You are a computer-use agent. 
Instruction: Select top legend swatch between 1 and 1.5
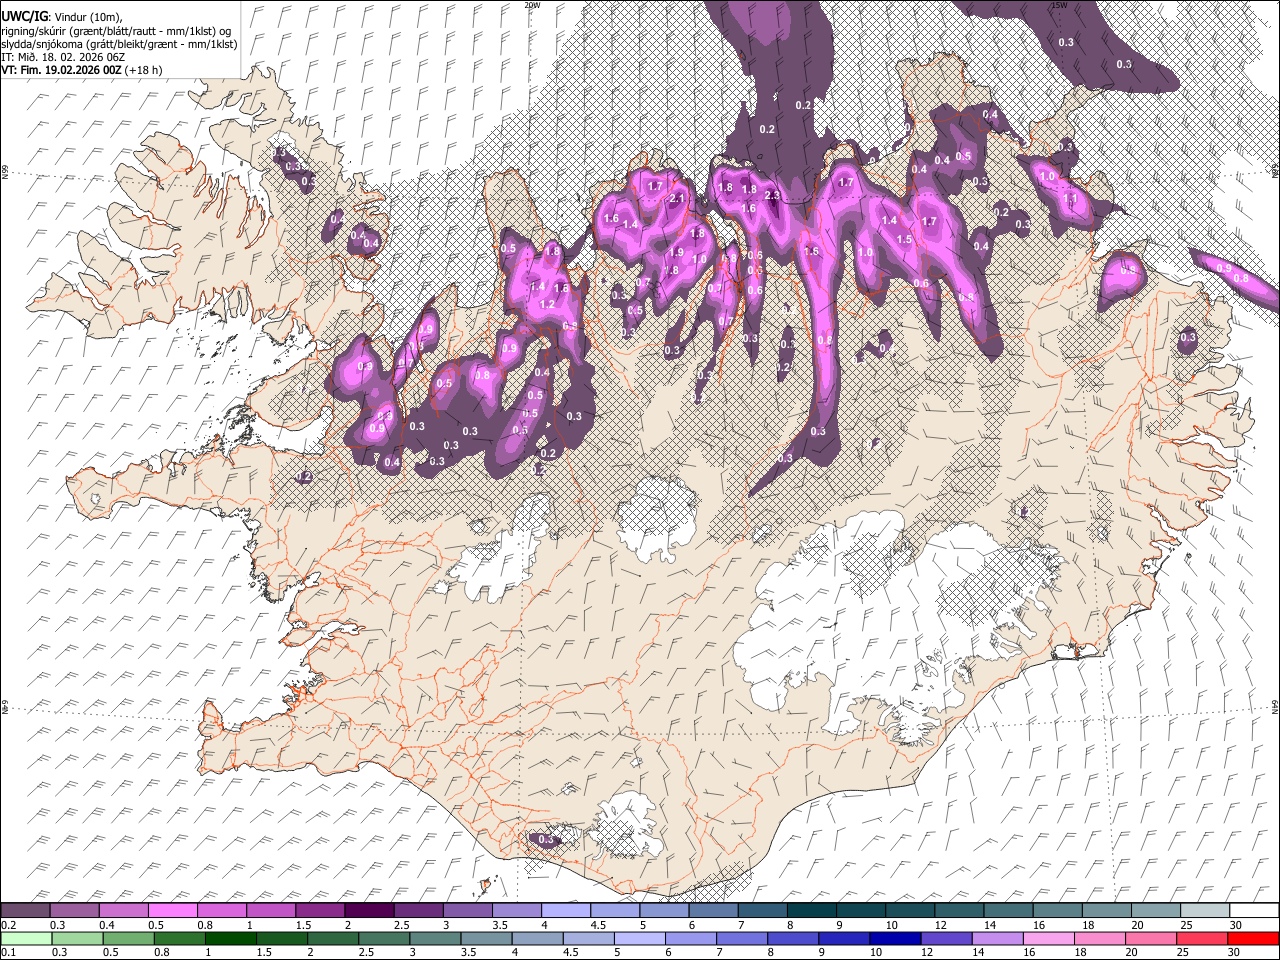coord(271,911)
